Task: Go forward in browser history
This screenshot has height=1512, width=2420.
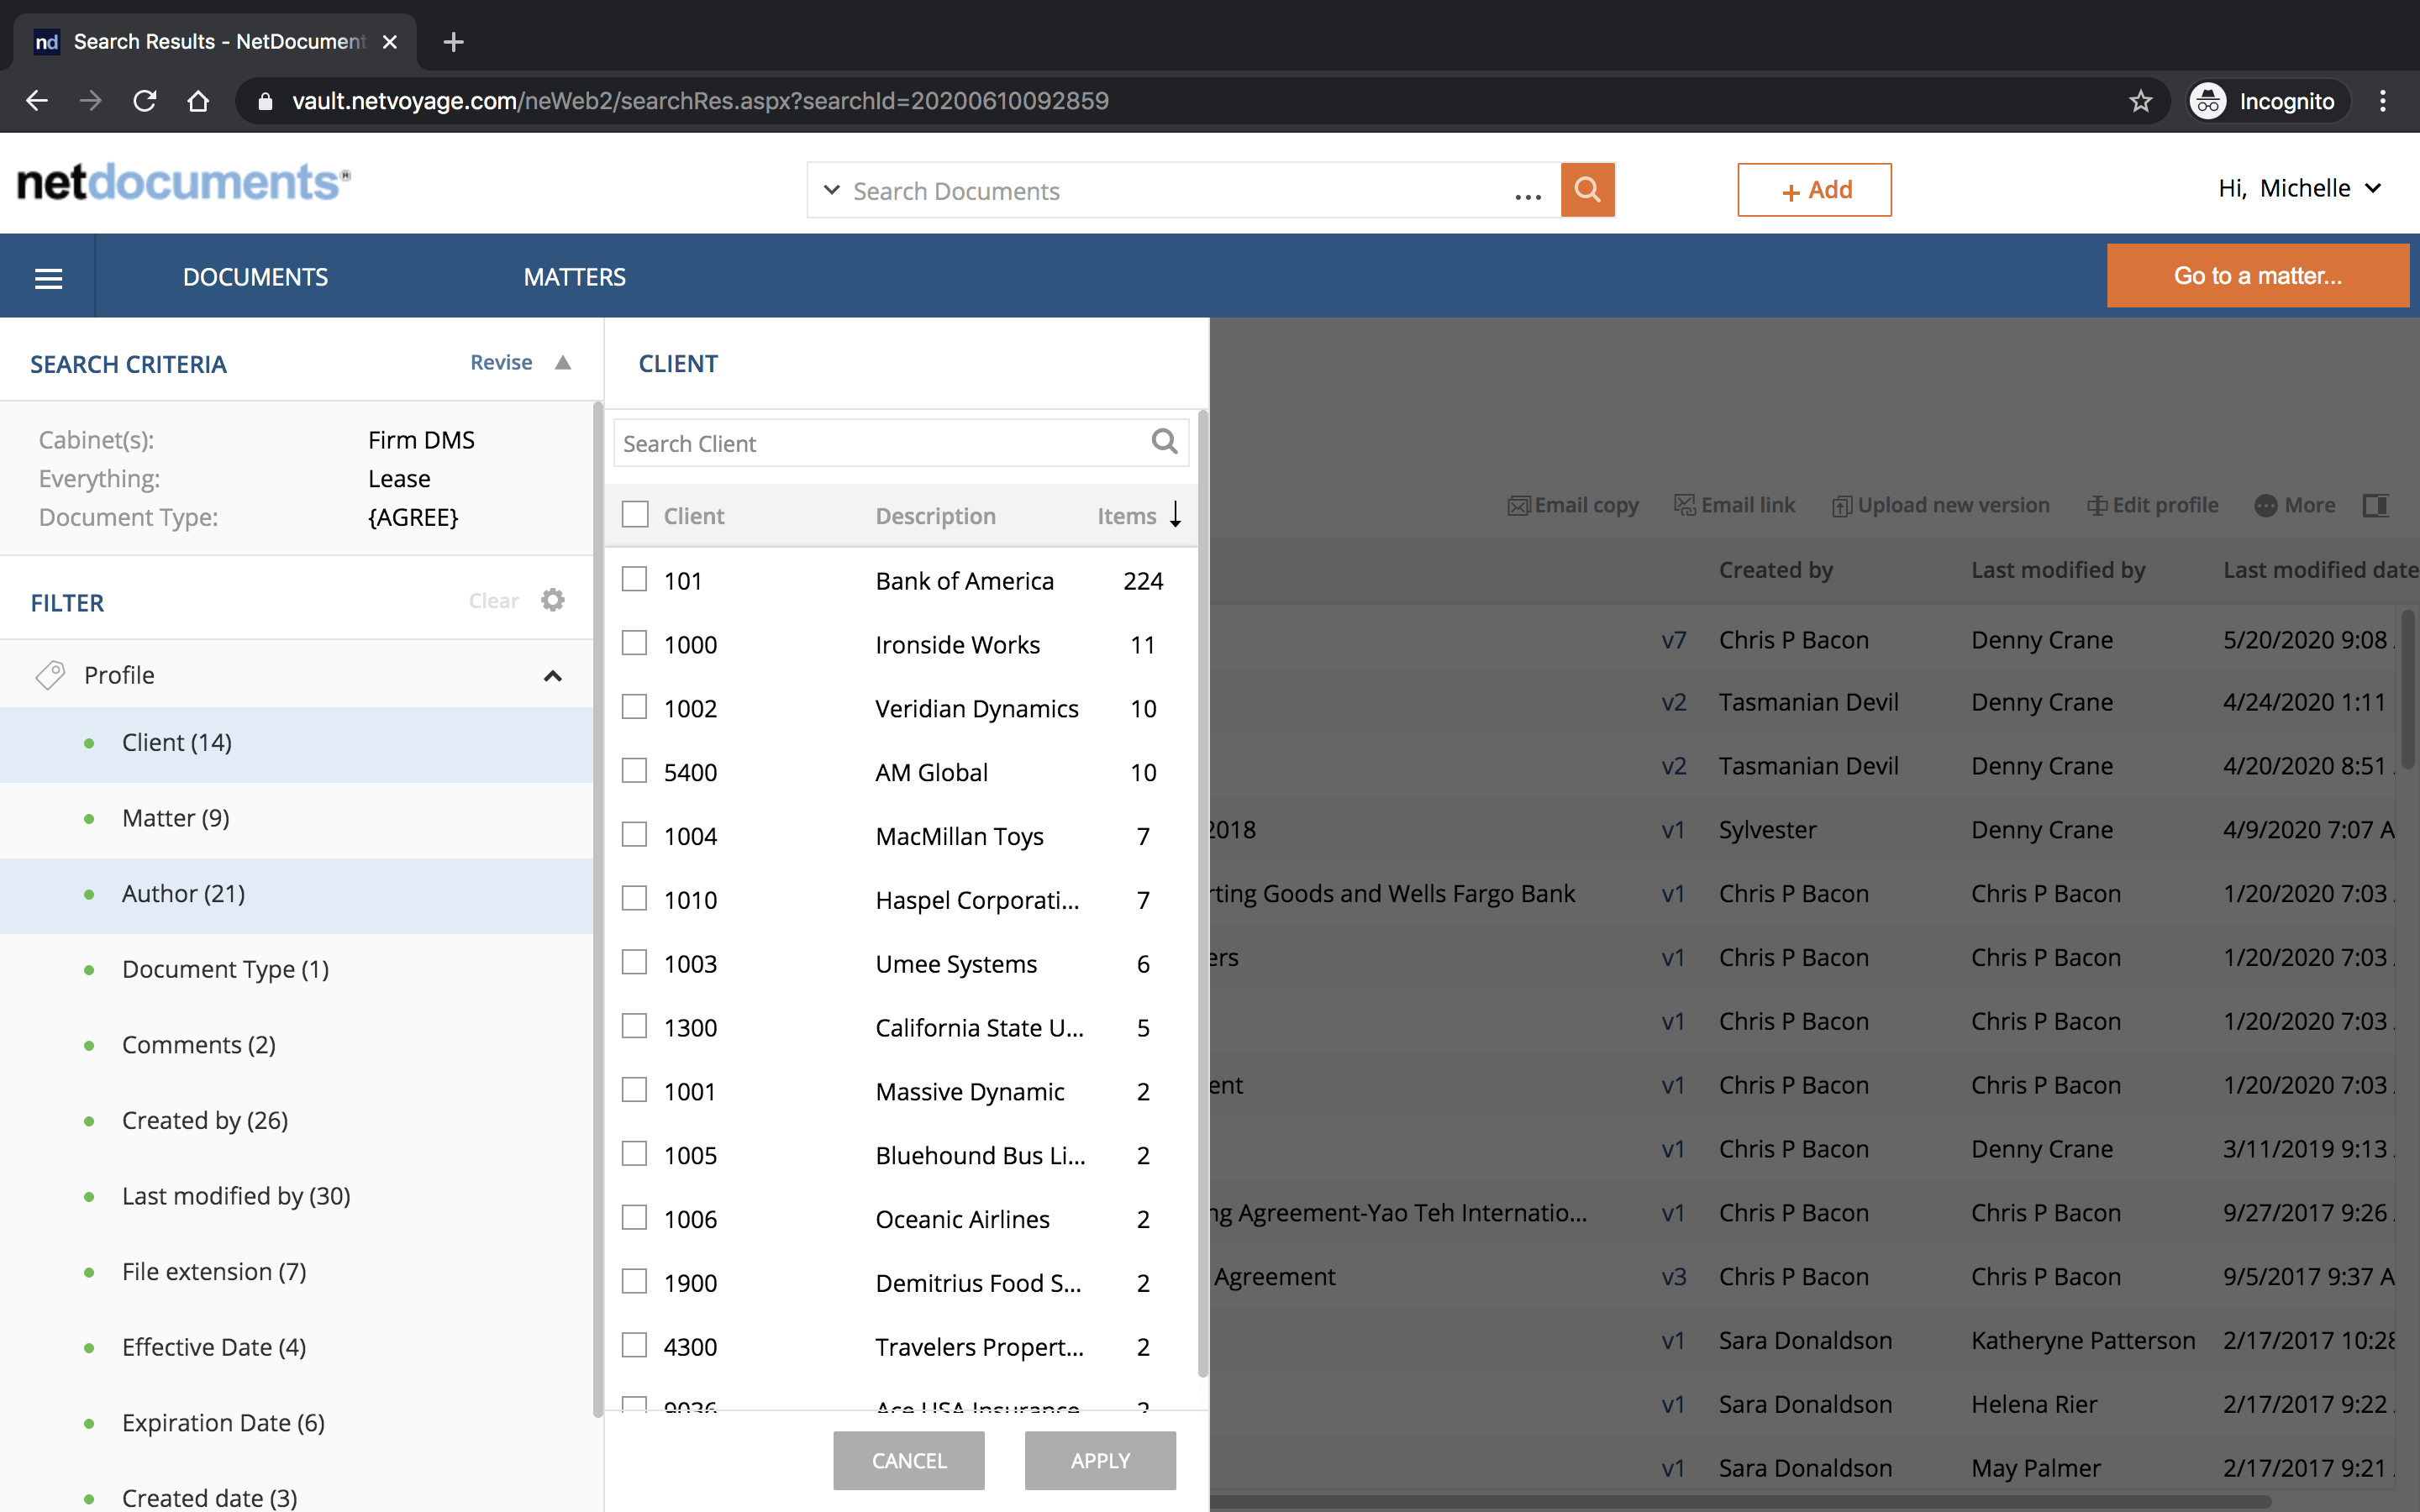Action: (x=91, y=101)
